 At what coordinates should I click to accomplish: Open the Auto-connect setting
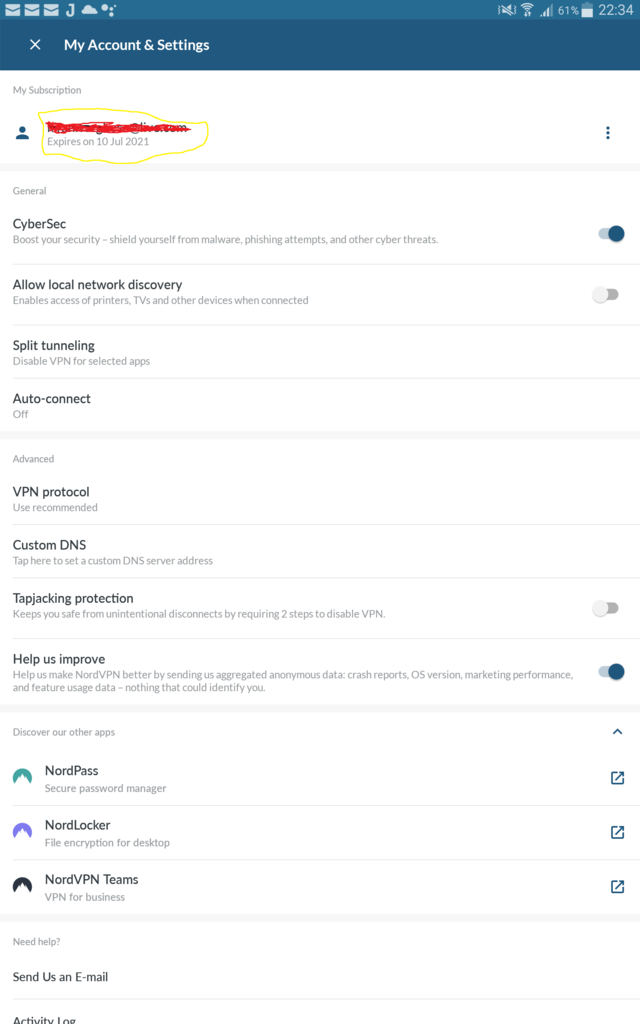pos(320,405)
